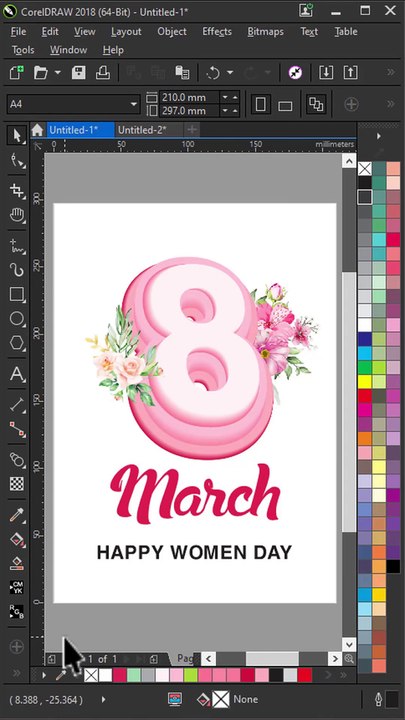405x720 pixels.
Task: Click the Undo arrow icon
Action: coord(213,73)
